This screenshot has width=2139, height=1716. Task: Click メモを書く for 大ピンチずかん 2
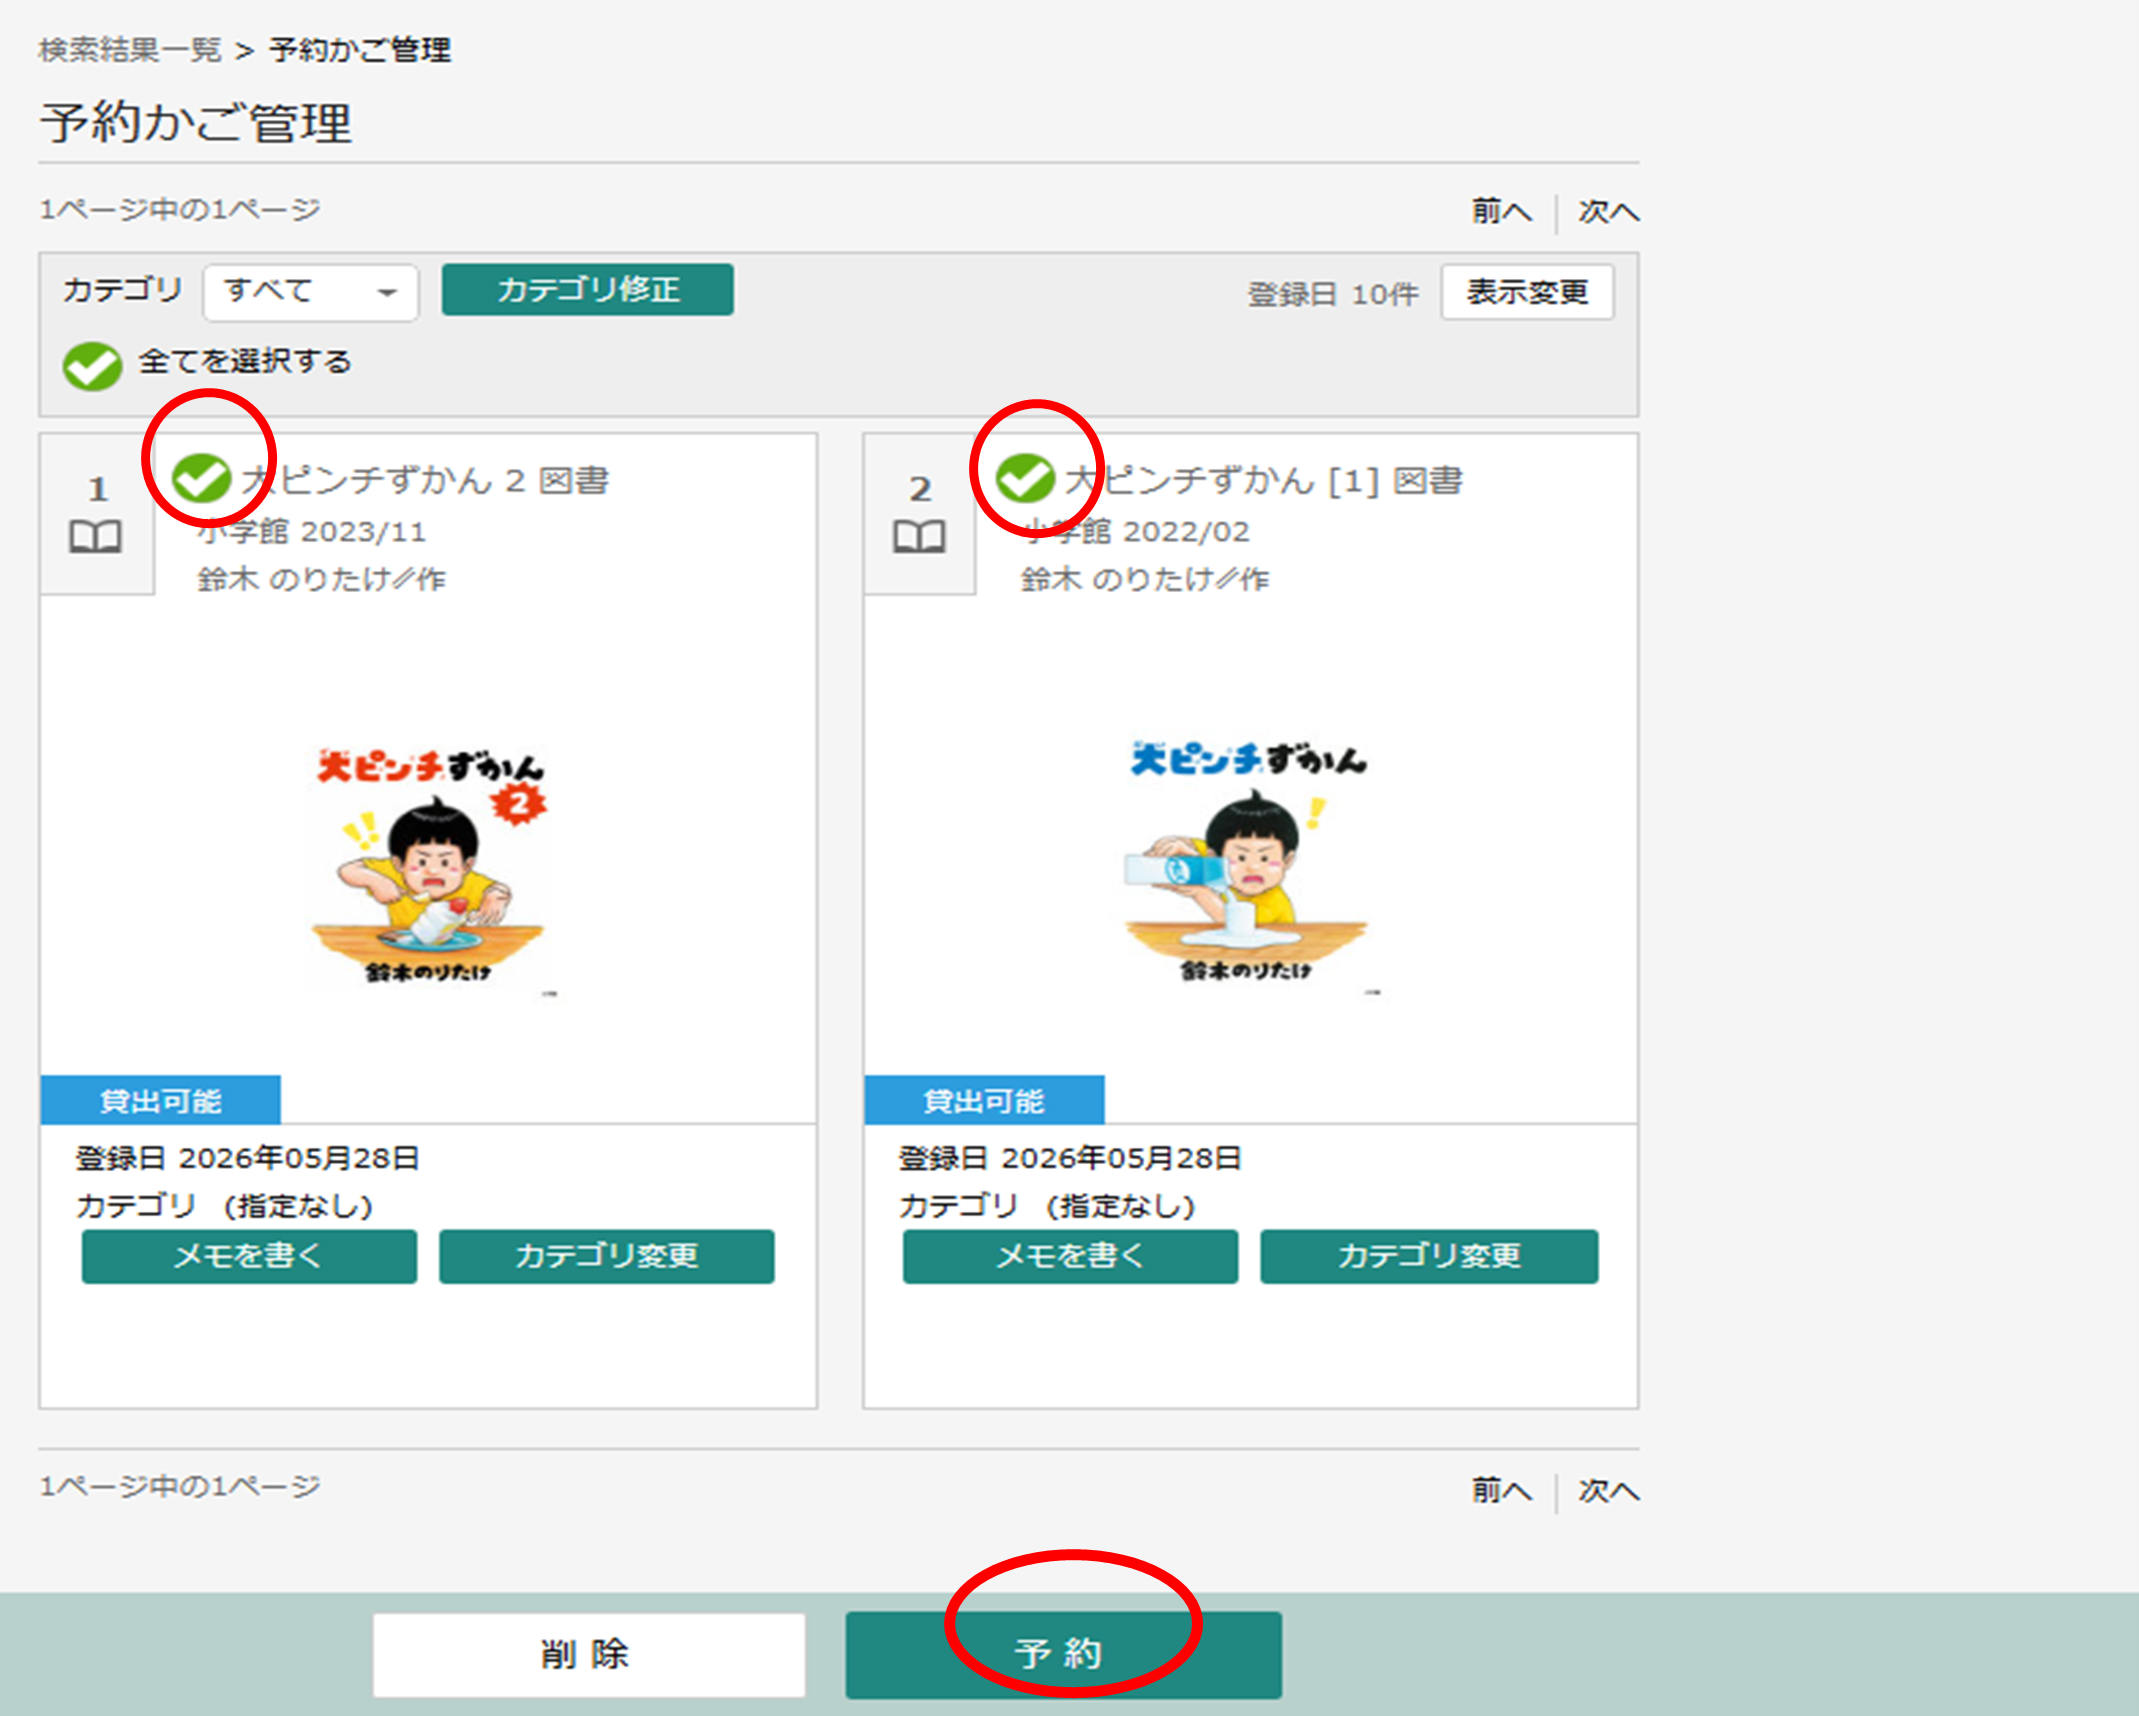249,1256
